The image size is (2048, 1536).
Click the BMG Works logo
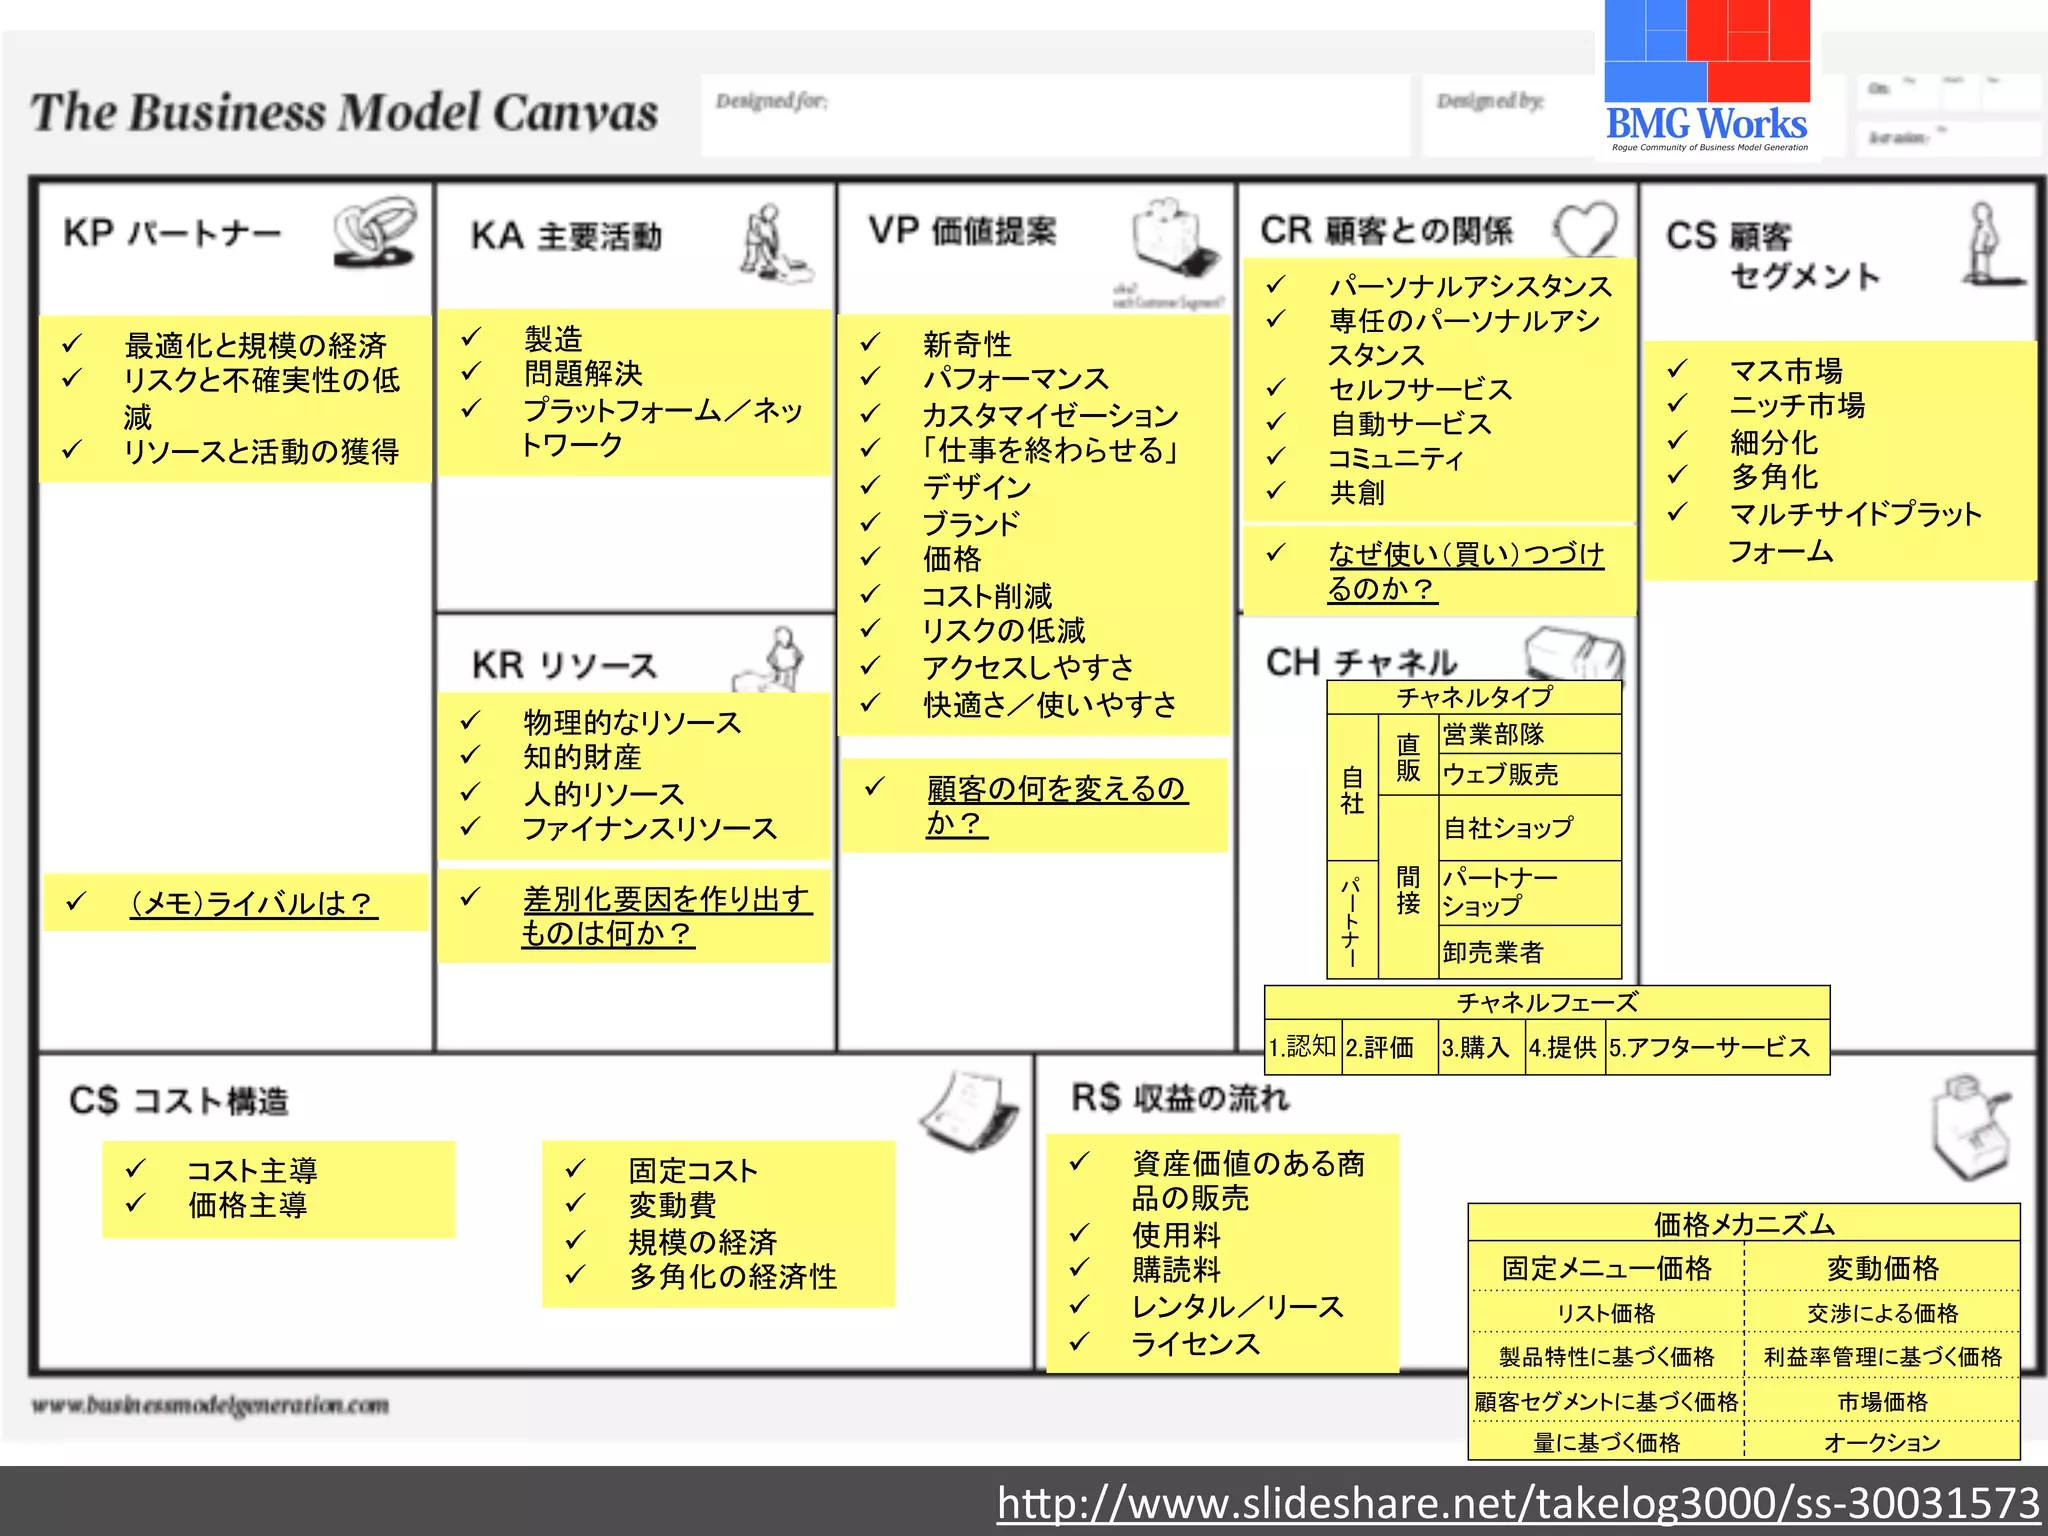click(x=1707, y=80)
